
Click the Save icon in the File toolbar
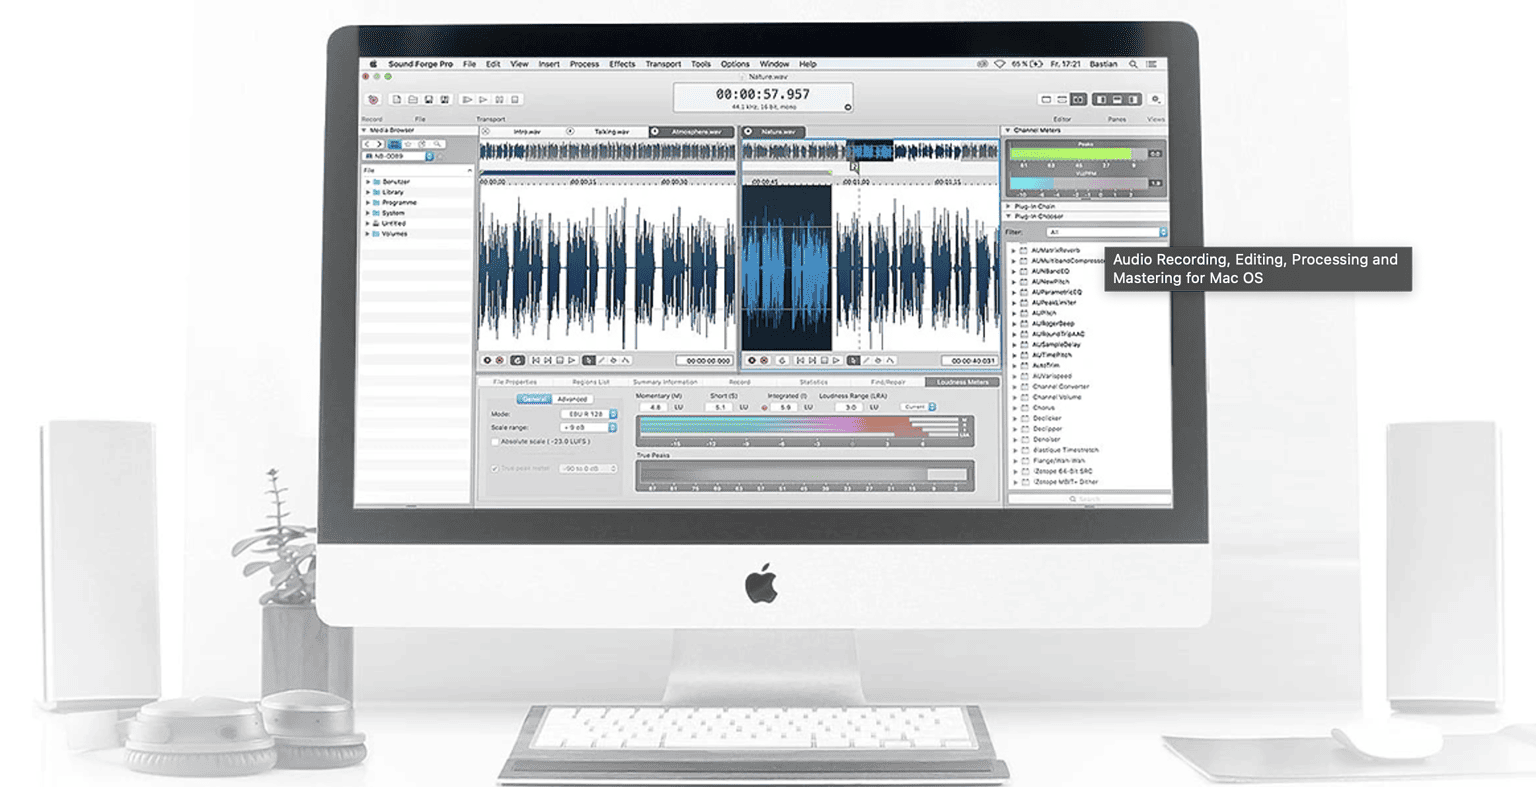(430, 98)
